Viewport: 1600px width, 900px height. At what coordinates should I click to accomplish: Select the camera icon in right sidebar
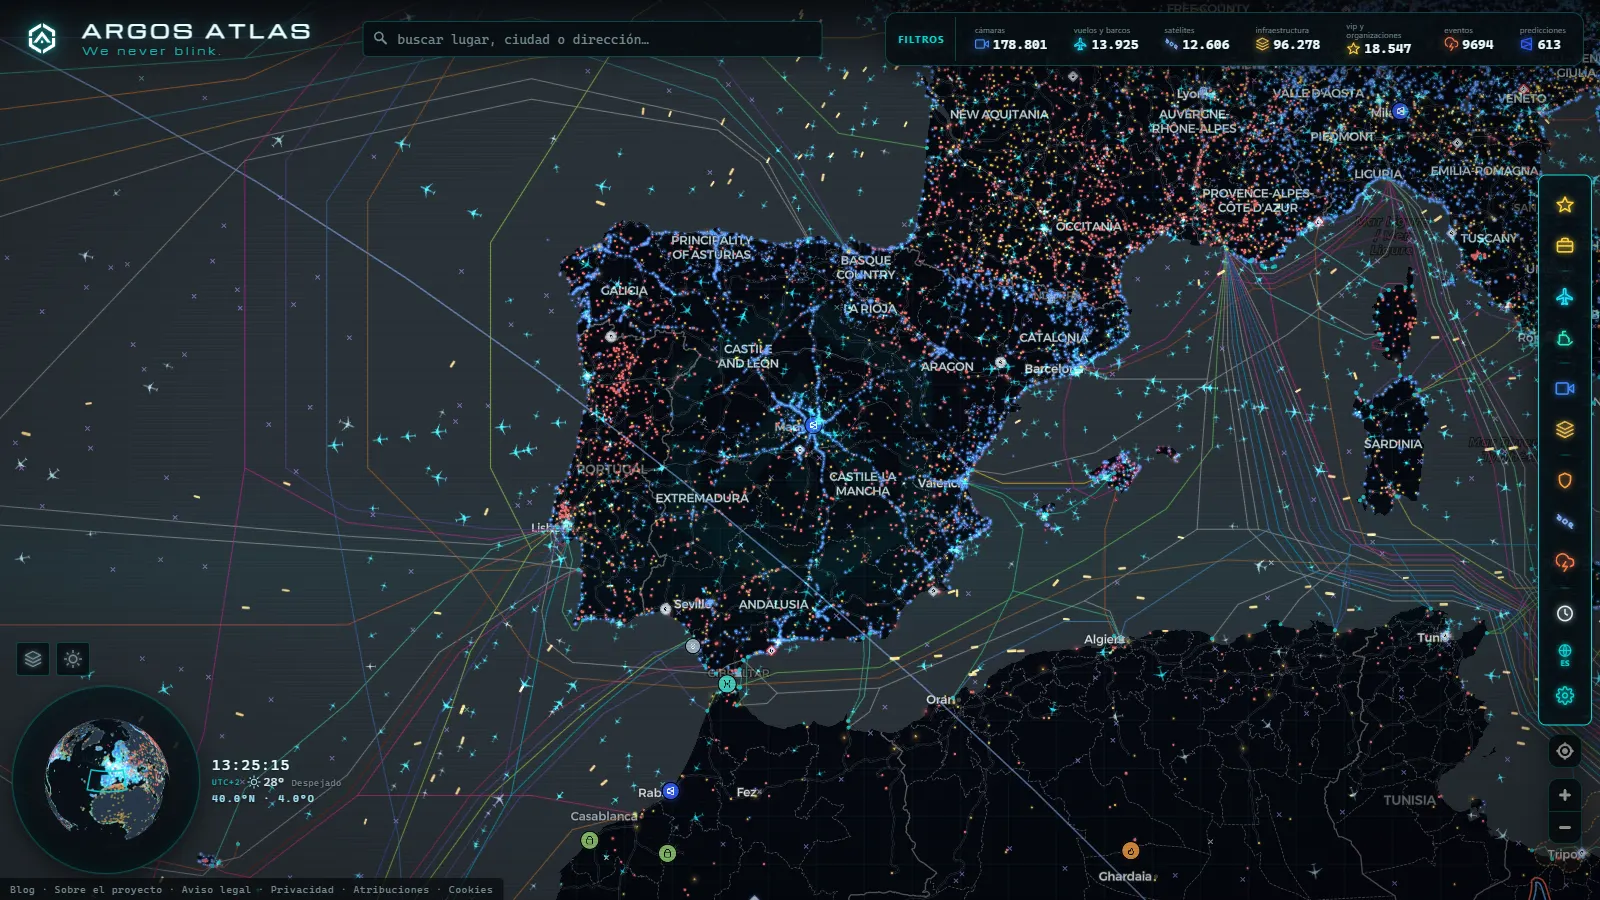[1565, 388]
